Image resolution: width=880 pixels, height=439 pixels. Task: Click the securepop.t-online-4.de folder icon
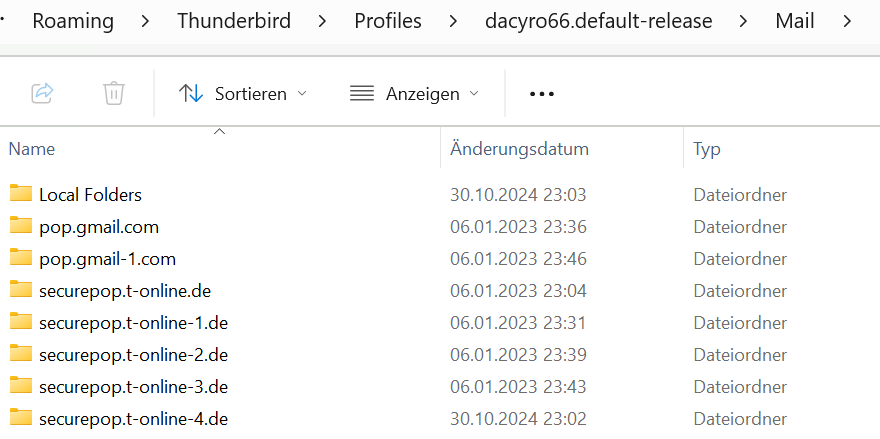pyautogui.click(x=21, y=418)
